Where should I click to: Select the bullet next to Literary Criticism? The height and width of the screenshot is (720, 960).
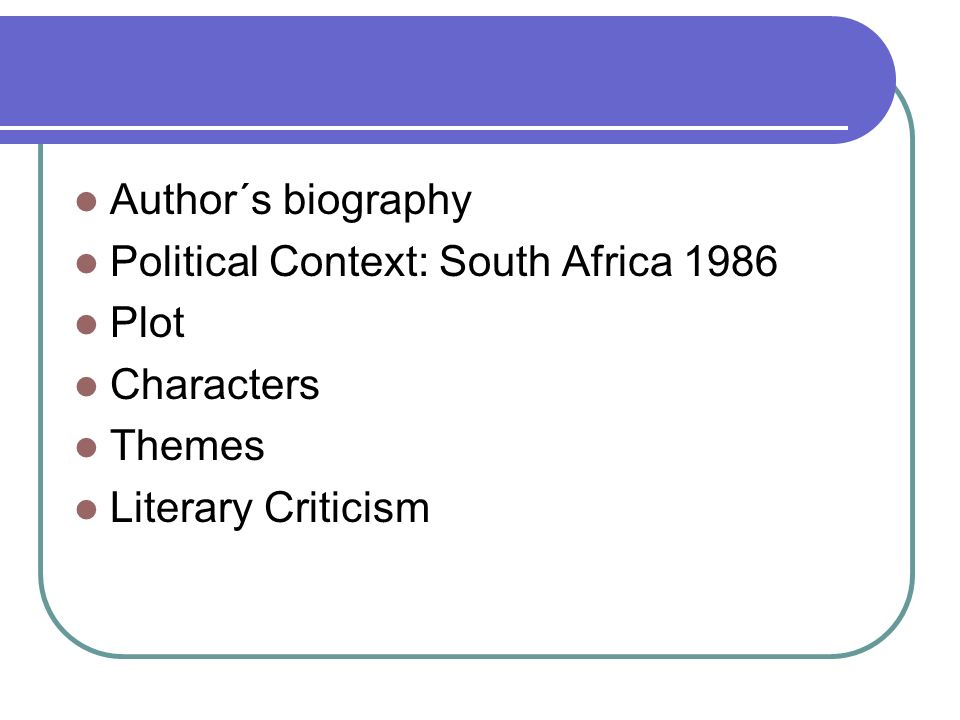(86, 510)
